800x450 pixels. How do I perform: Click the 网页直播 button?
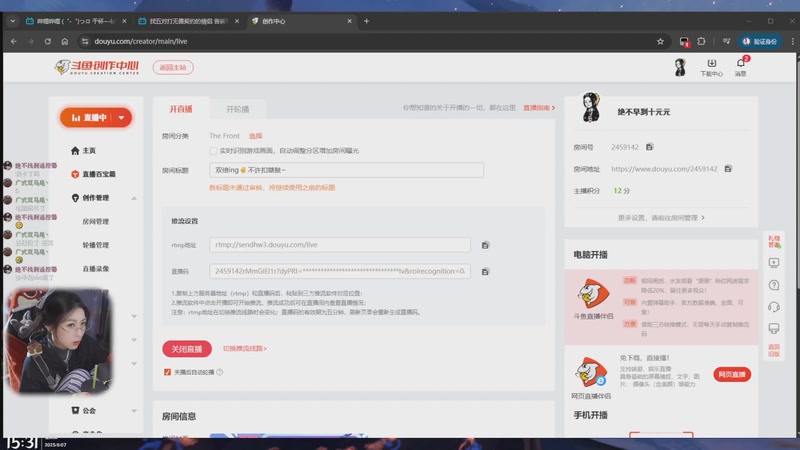tap(732, 374)
